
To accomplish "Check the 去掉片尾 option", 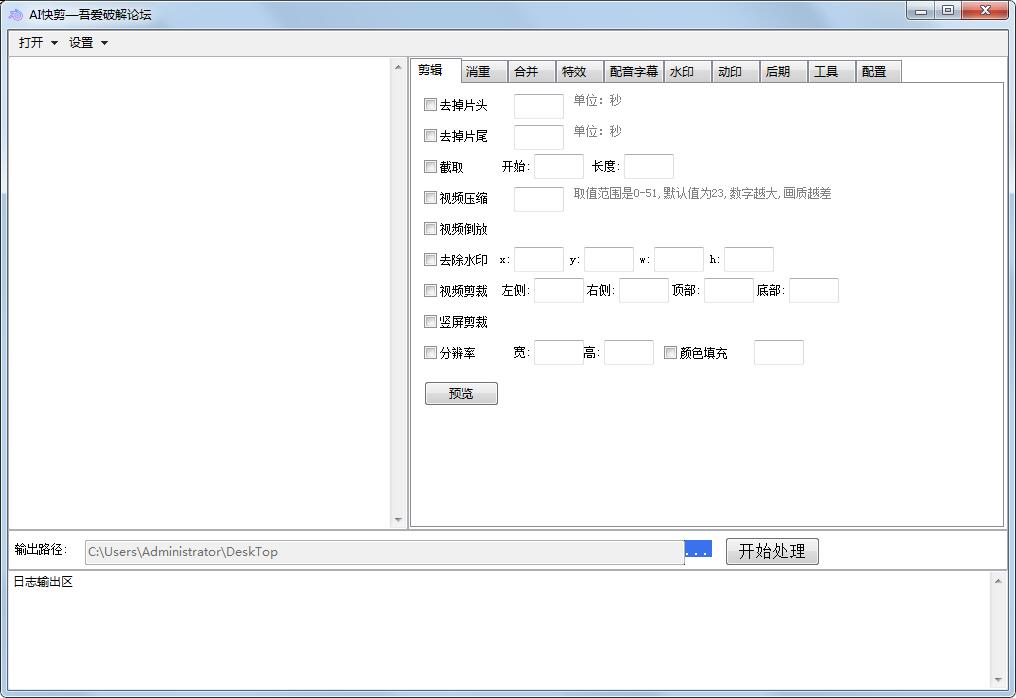I will 430,135.
